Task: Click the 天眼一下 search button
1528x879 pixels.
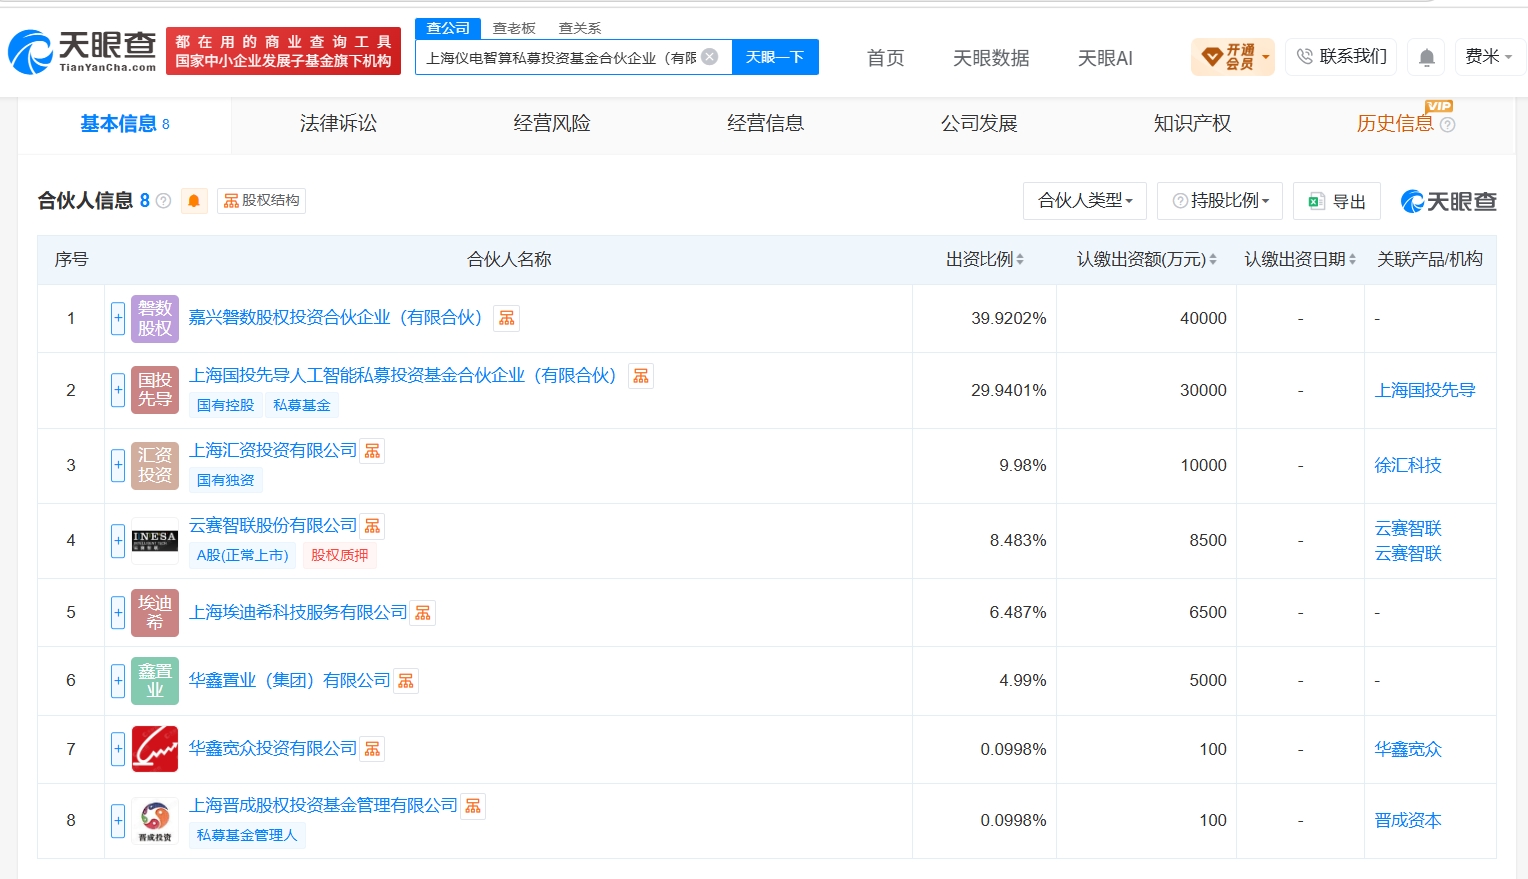Action: tap(775, 57)
